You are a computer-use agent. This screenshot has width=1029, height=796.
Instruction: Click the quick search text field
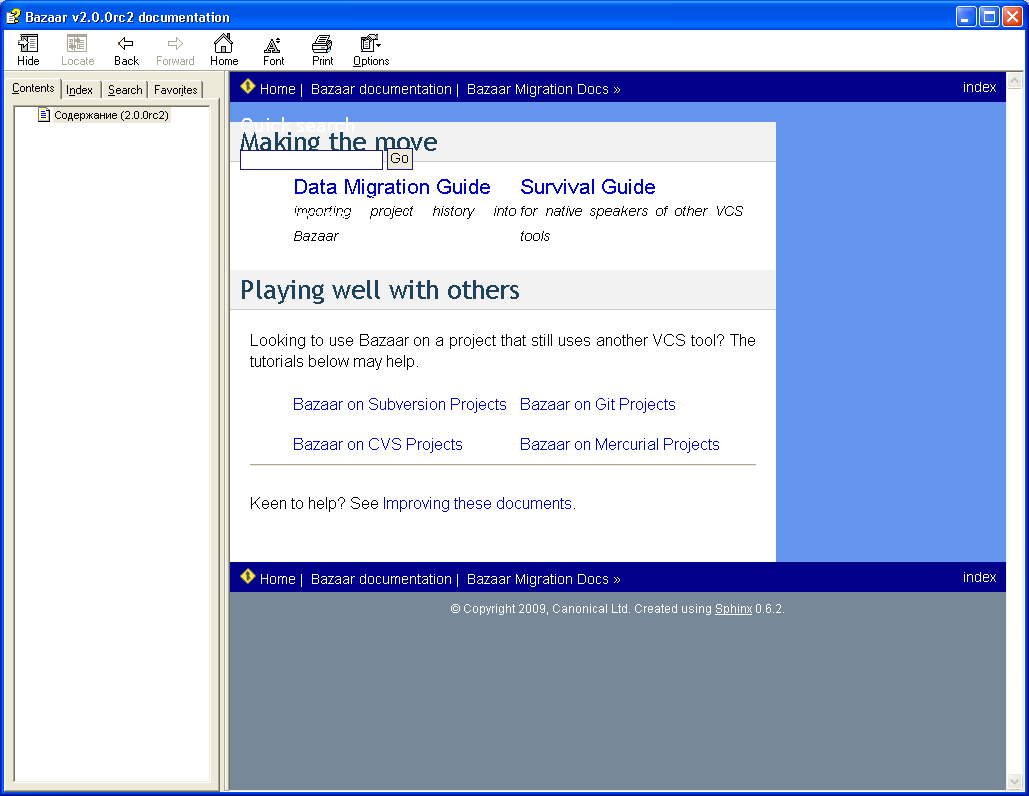(x=311, y=160)
